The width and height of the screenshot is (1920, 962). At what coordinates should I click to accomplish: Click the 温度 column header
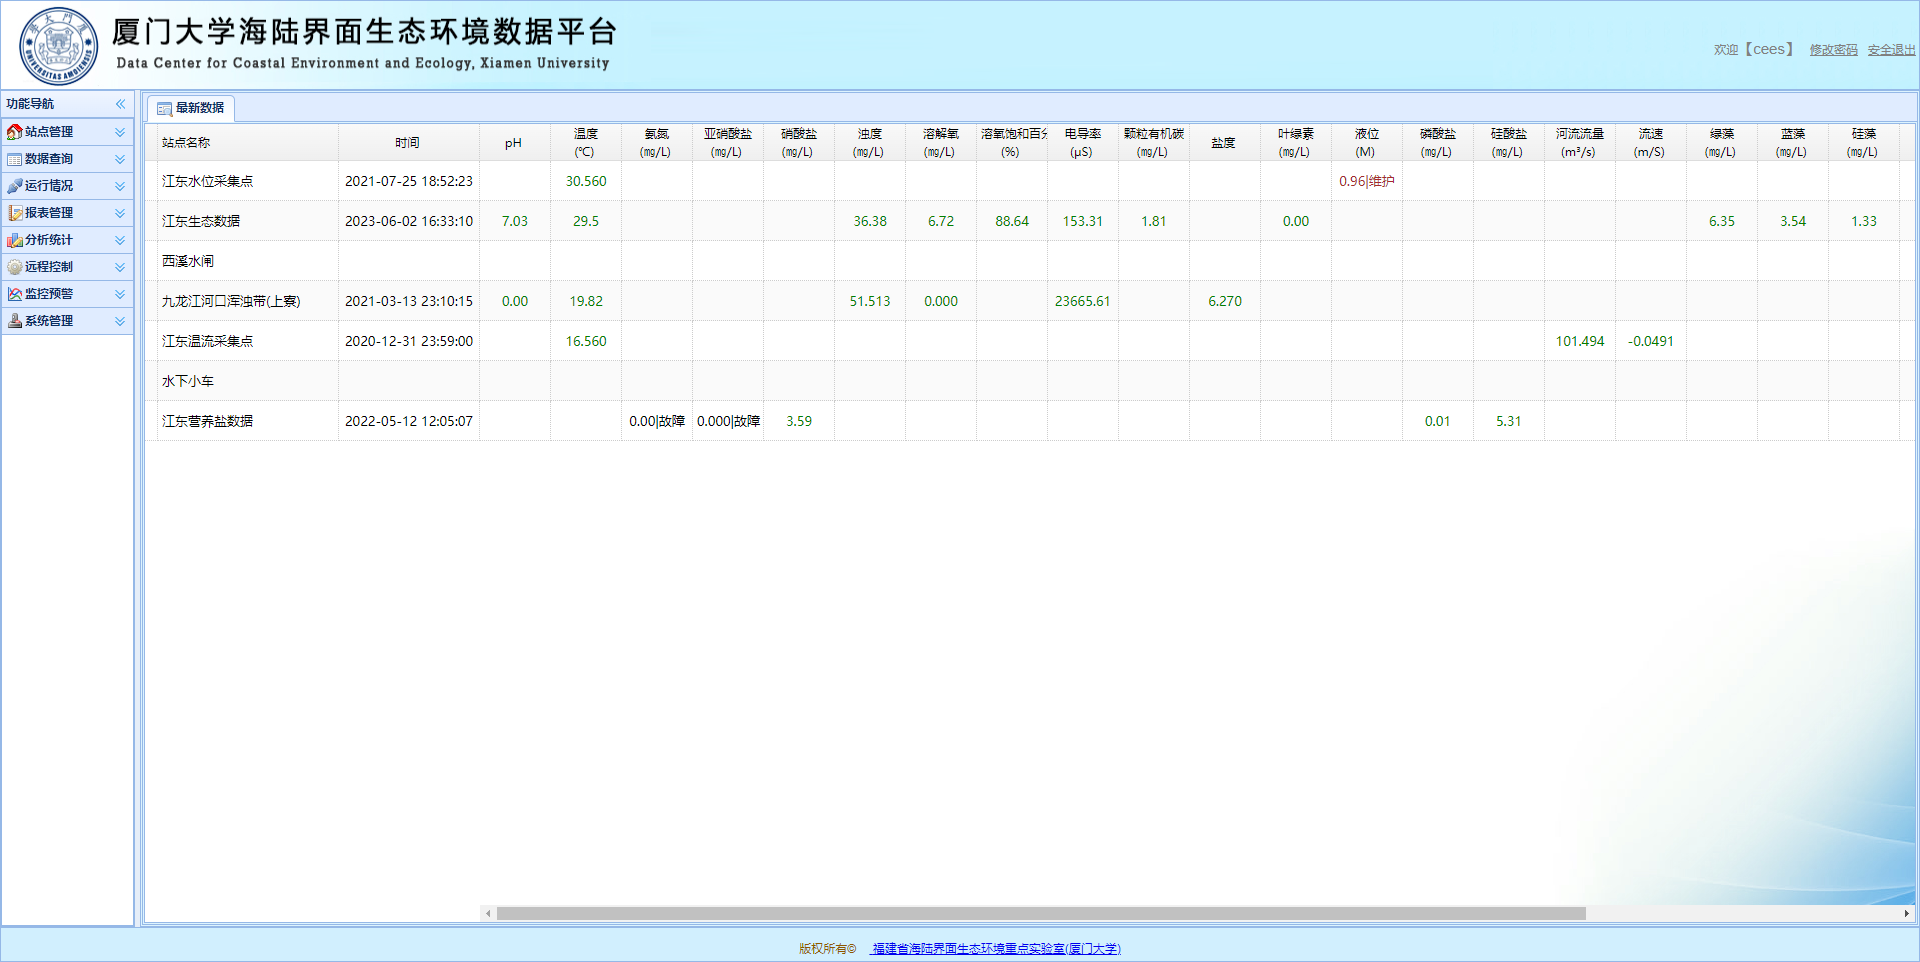[x=585, y=142]
